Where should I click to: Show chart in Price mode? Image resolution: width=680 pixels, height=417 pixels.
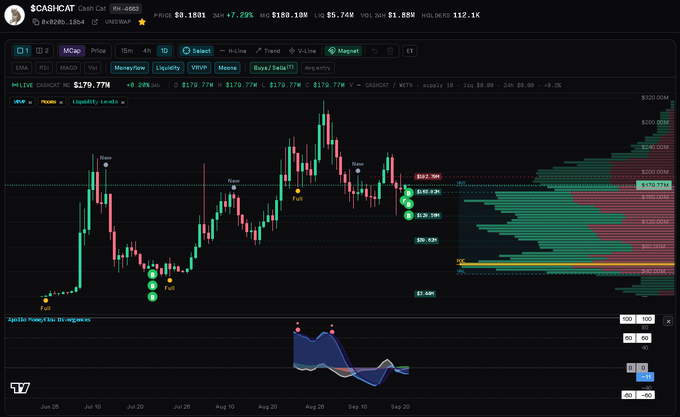(98, 51)
